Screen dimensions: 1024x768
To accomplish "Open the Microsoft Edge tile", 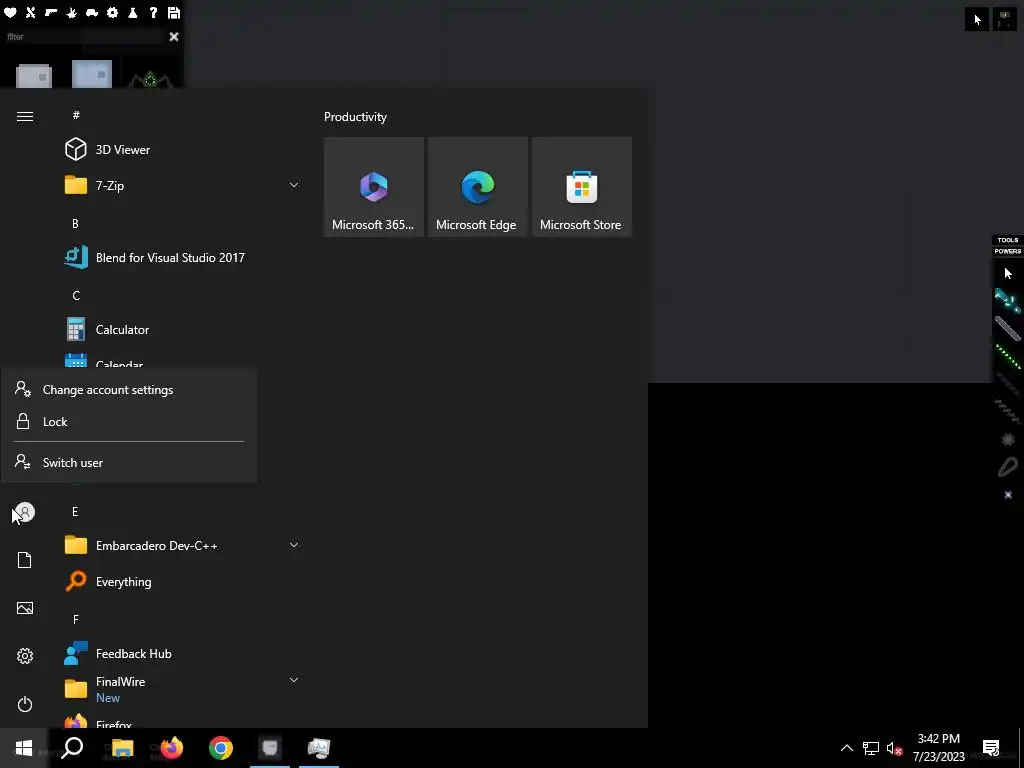I will pos(477,187).
